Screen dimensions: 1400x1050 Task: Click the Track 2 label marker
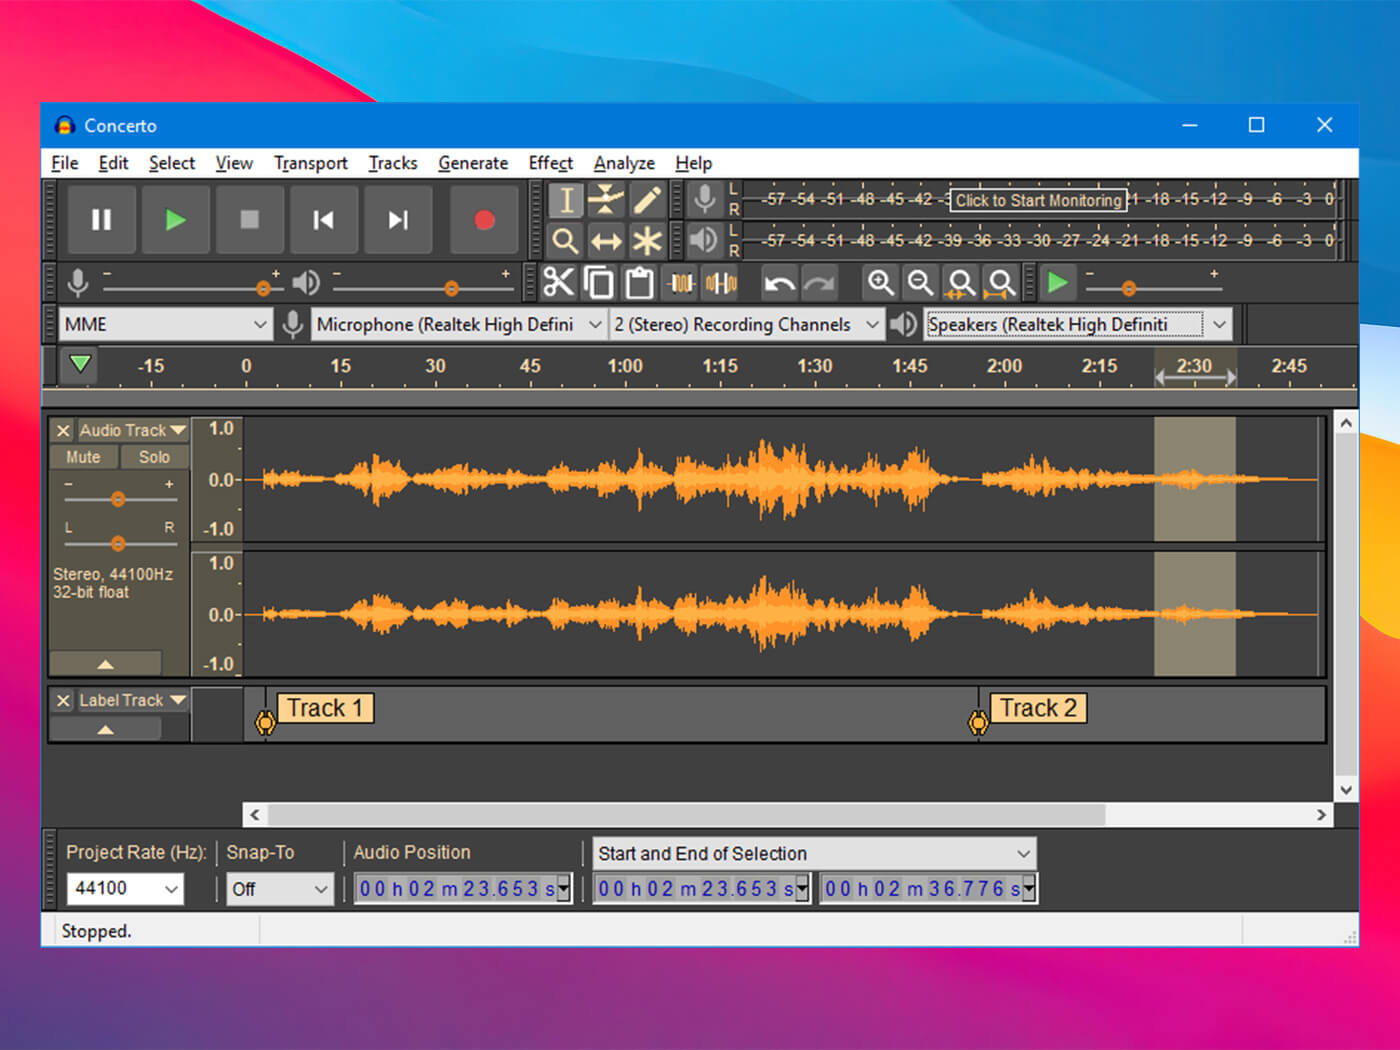tap(978, 720)
